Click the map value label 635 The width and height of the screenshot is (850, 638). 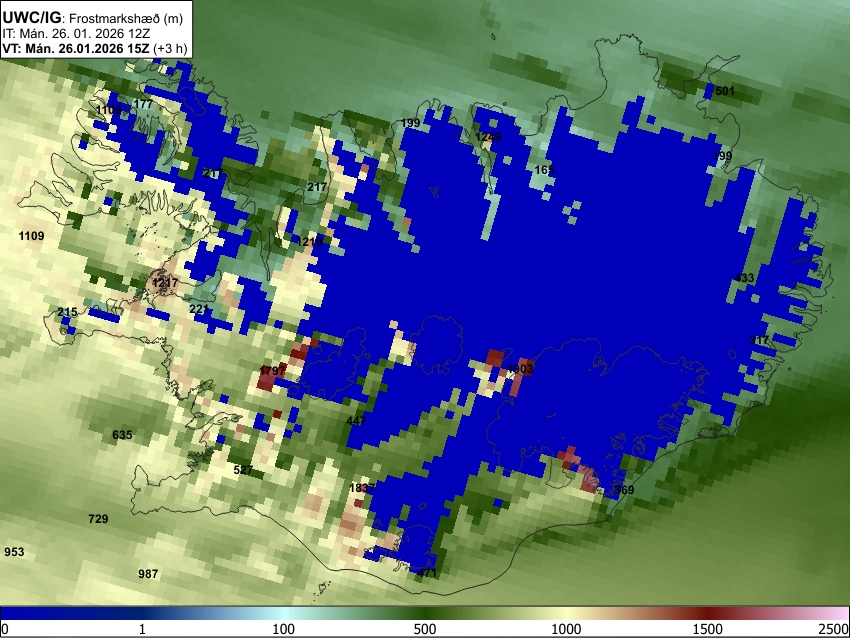(x=122, y=435)
